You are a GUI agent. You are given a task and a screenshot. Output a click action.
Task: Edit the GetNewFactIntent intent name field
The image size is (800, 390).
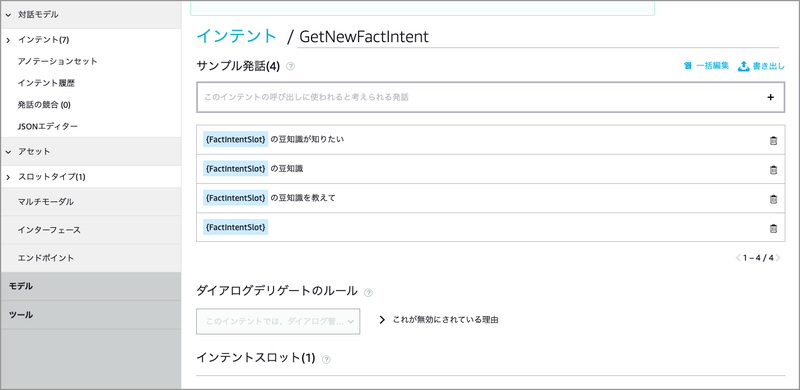click(538, 37)
